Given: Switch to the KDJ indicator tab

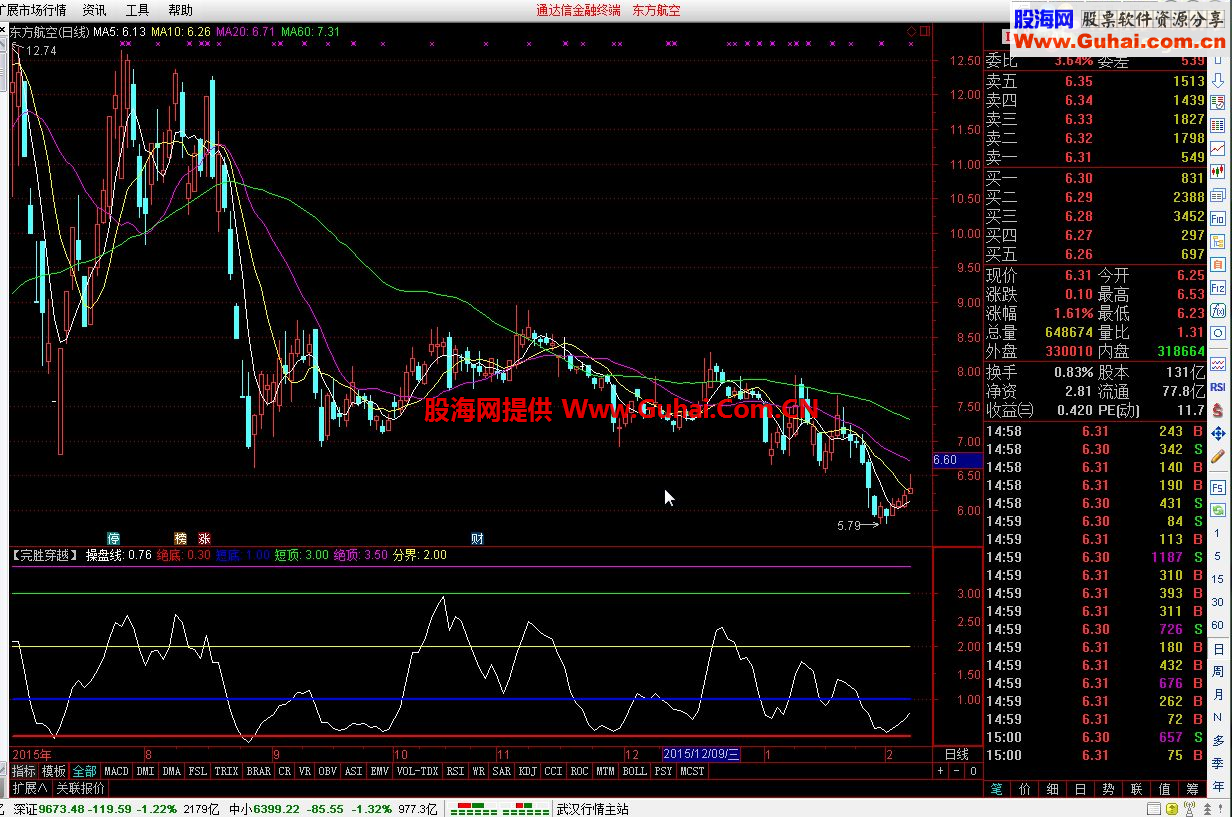Looking at the screenshot, I should coord(527,771).
